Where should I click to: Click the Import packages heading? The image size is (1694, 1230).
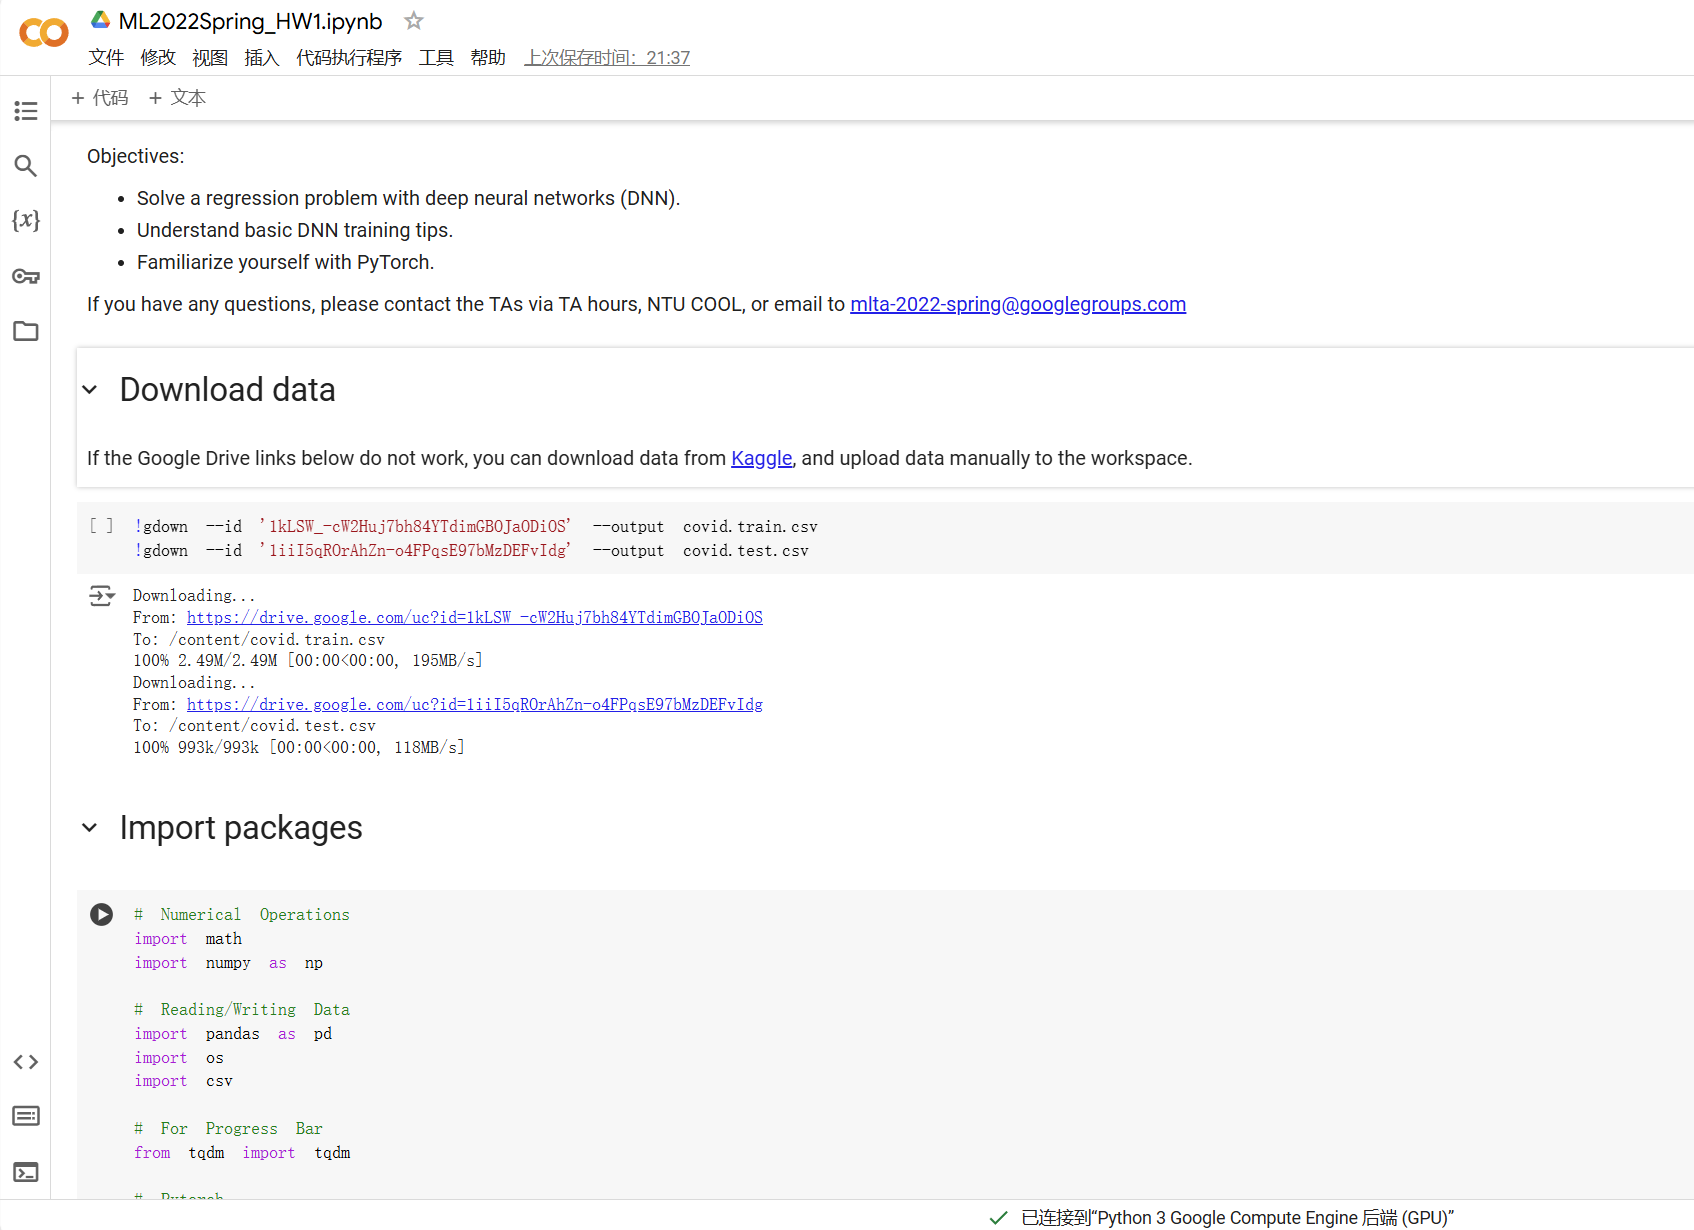(x=241, y=828)
